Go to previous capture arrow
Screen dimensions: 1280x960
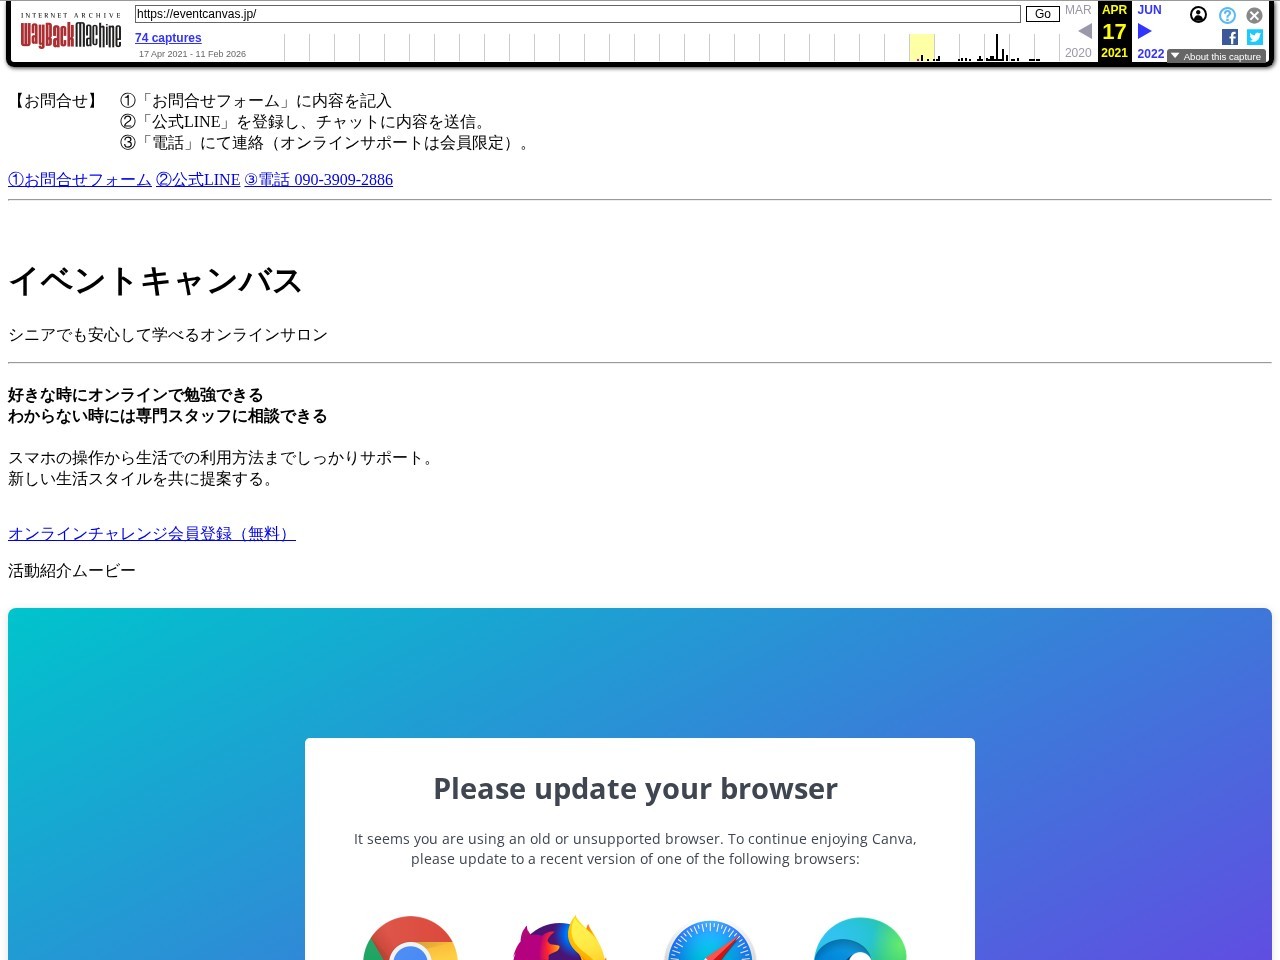coord(1085,31)
